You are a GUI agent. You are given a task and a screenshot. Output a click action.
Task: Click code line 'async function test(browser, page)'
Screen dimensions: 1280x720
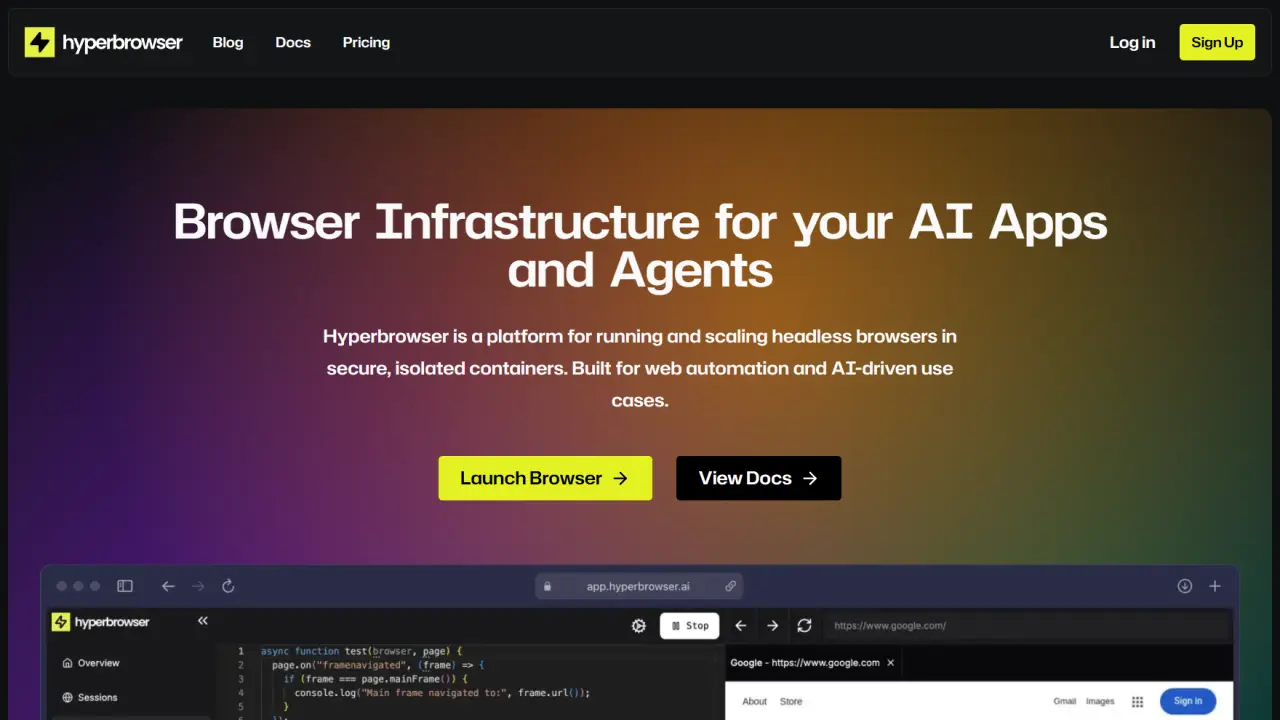(x=361, y=651)
